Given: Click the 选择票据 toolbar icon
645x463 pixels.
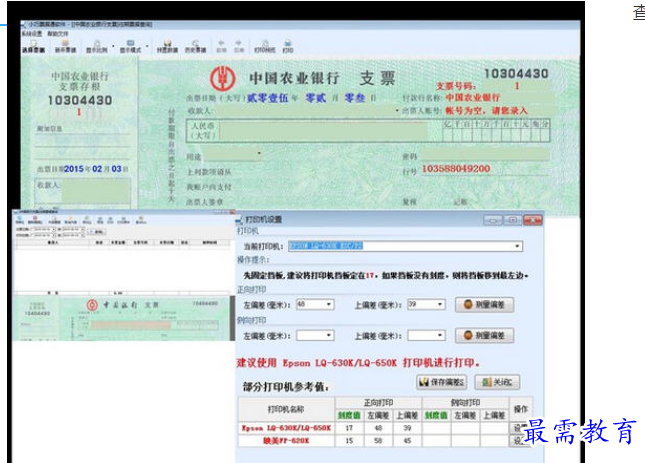Looking at the screenshot, I should 33,46.
